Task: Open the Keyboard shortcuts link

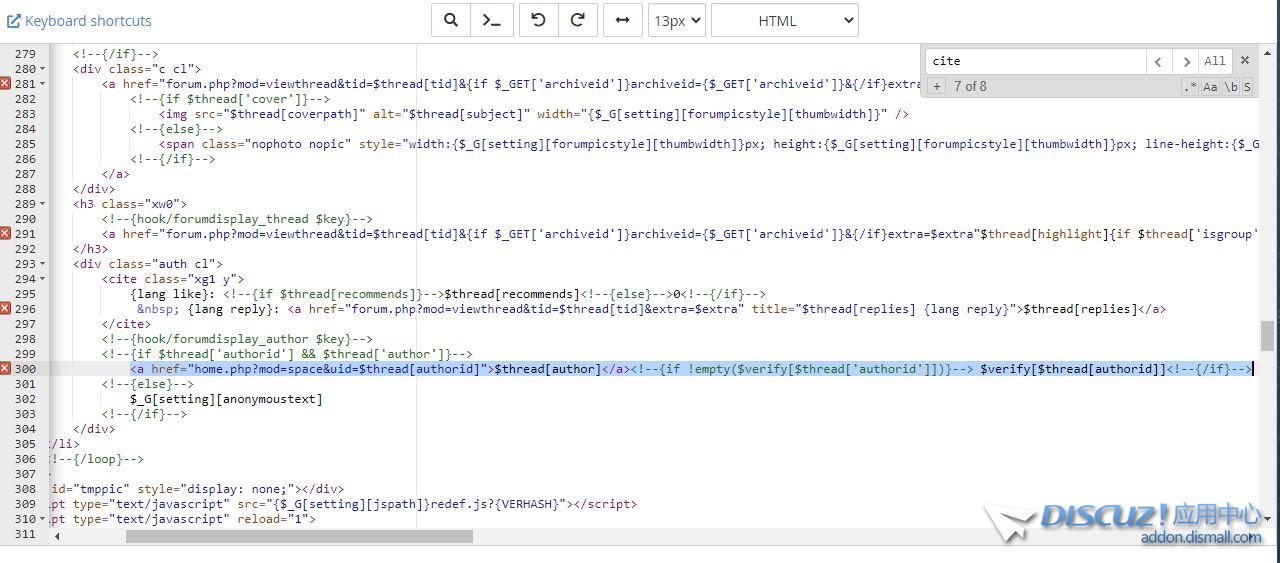Action: pyautogui.click(x=79, y=20)
